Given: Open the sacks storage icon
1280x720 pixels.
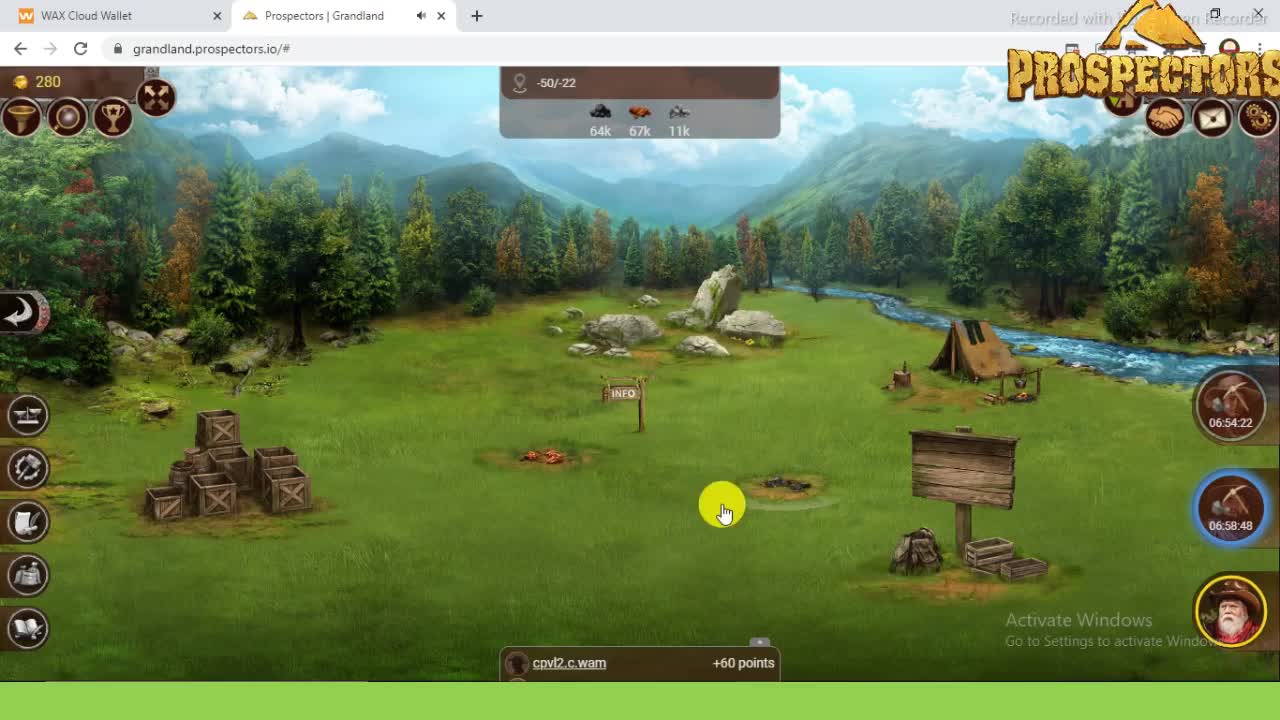Looking at the screenshot, I should pyautogui.click(x=28, y=574).
